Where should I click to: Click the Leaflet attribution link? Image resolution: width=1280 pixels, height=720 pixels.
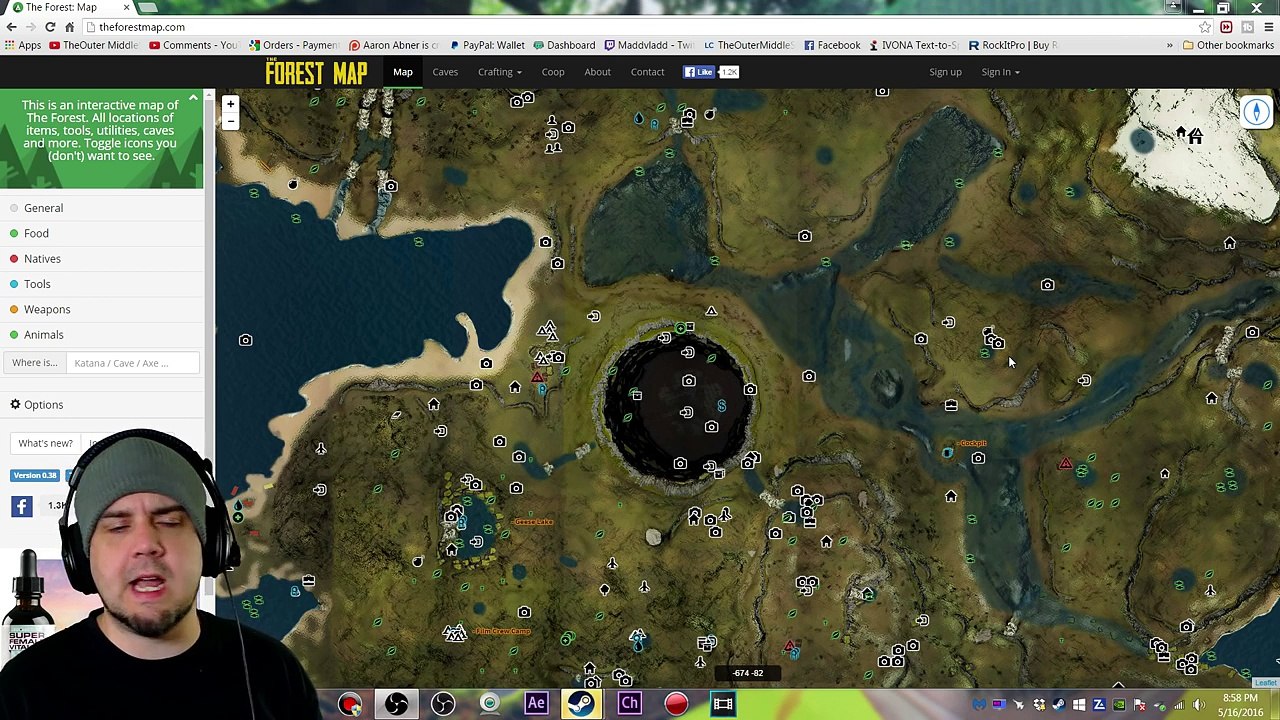(x=1266, y=683)
